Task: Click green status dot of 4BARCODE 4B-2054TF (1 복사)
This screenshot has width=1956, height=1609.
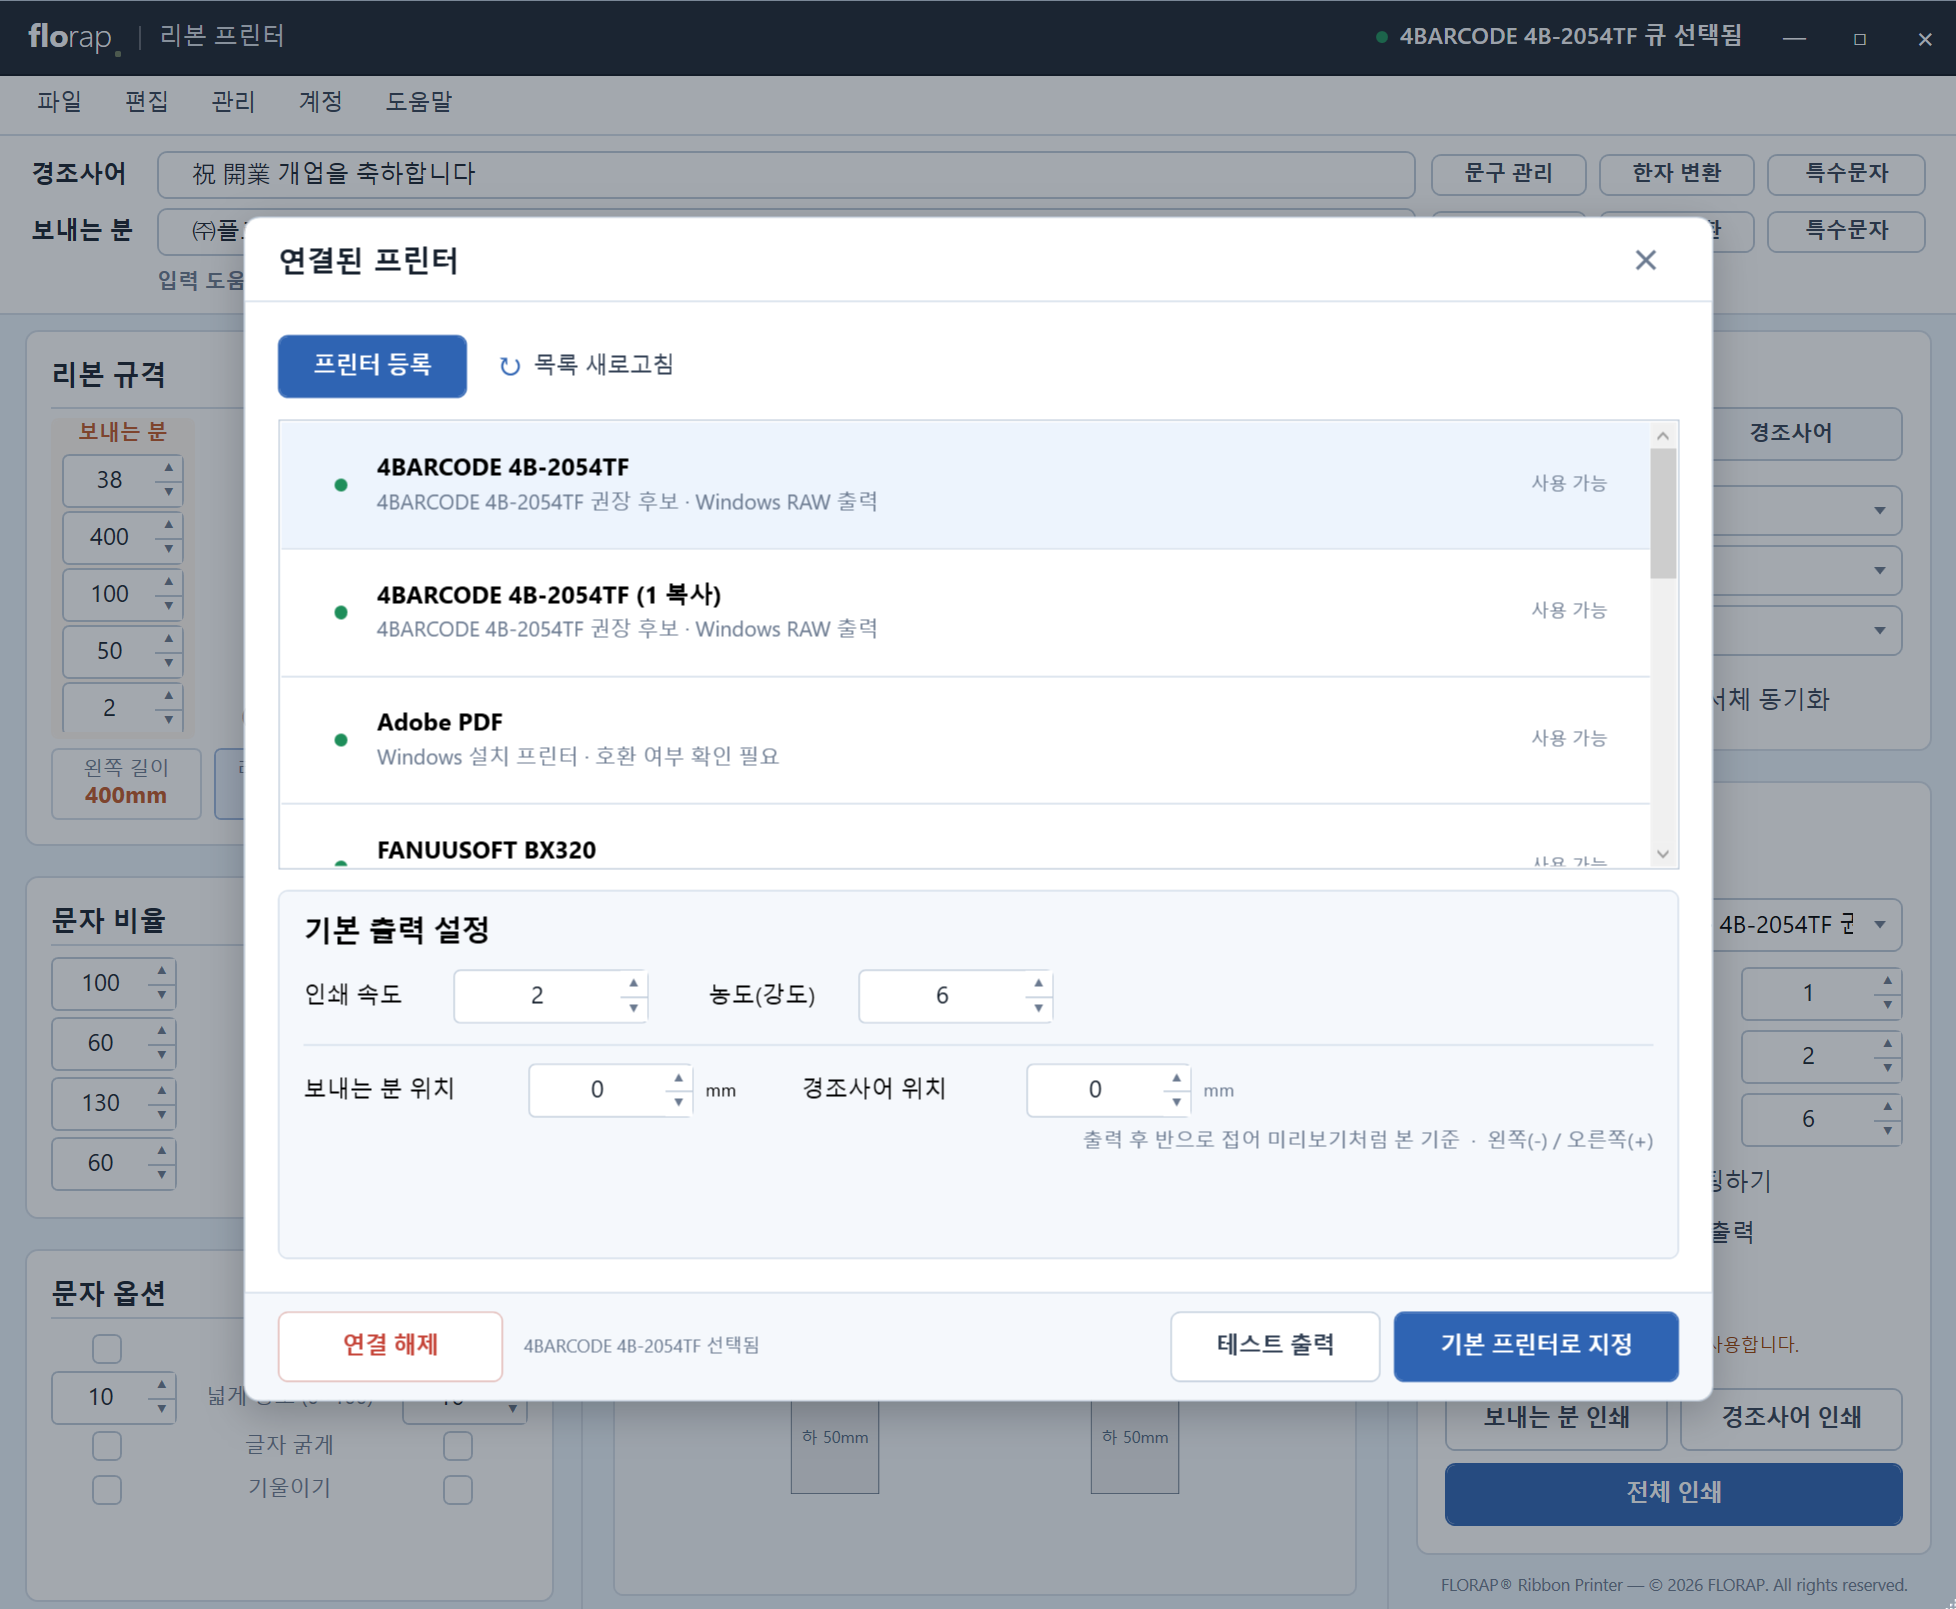Action: point(341,612)
